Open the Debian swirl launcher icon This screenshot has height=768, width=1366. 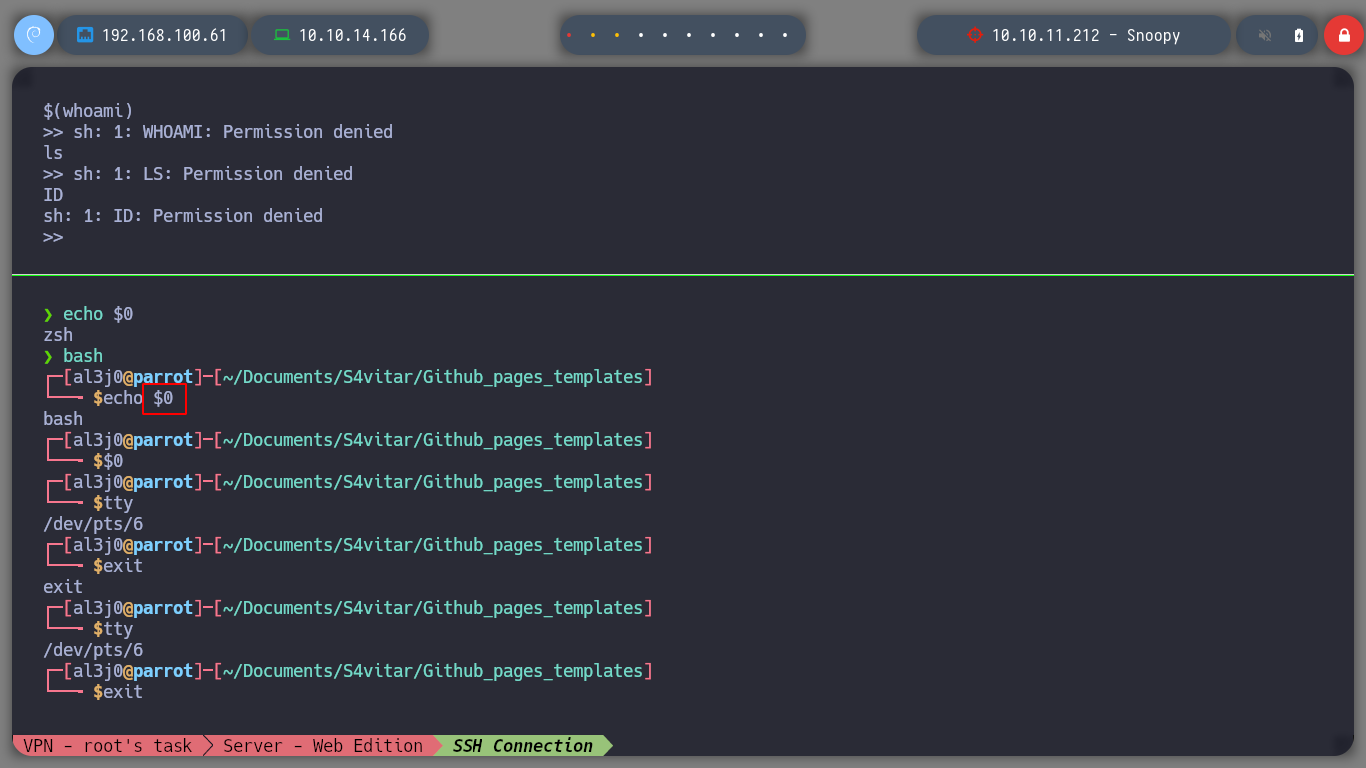[33, 35]
